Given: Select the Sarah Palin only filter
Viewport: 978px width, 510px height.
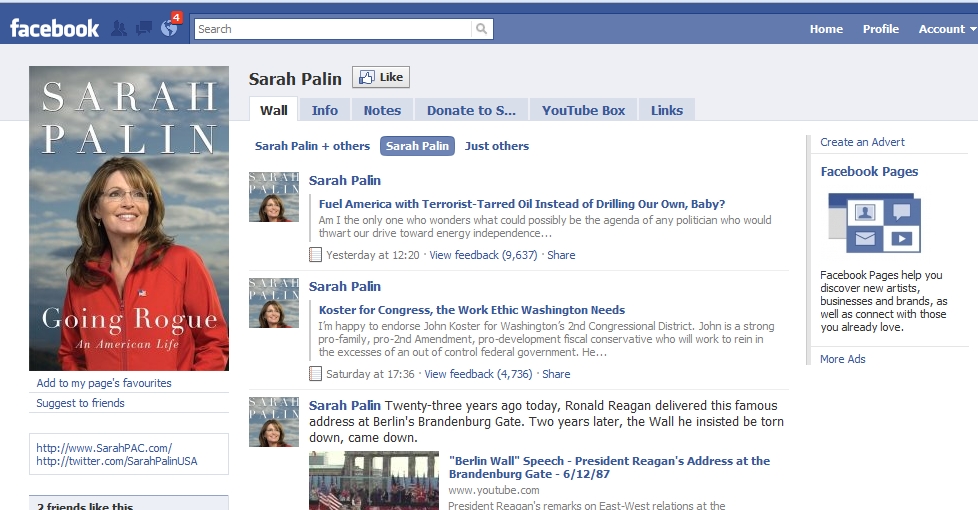Looking at the screenshot, I should [x=417, y=146].
